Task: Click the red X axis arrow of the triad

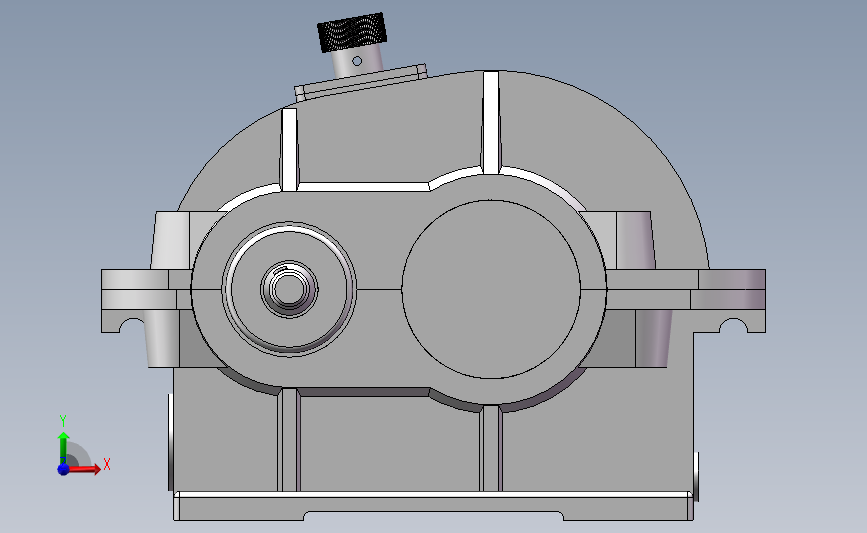Action: tap(86, 469)
